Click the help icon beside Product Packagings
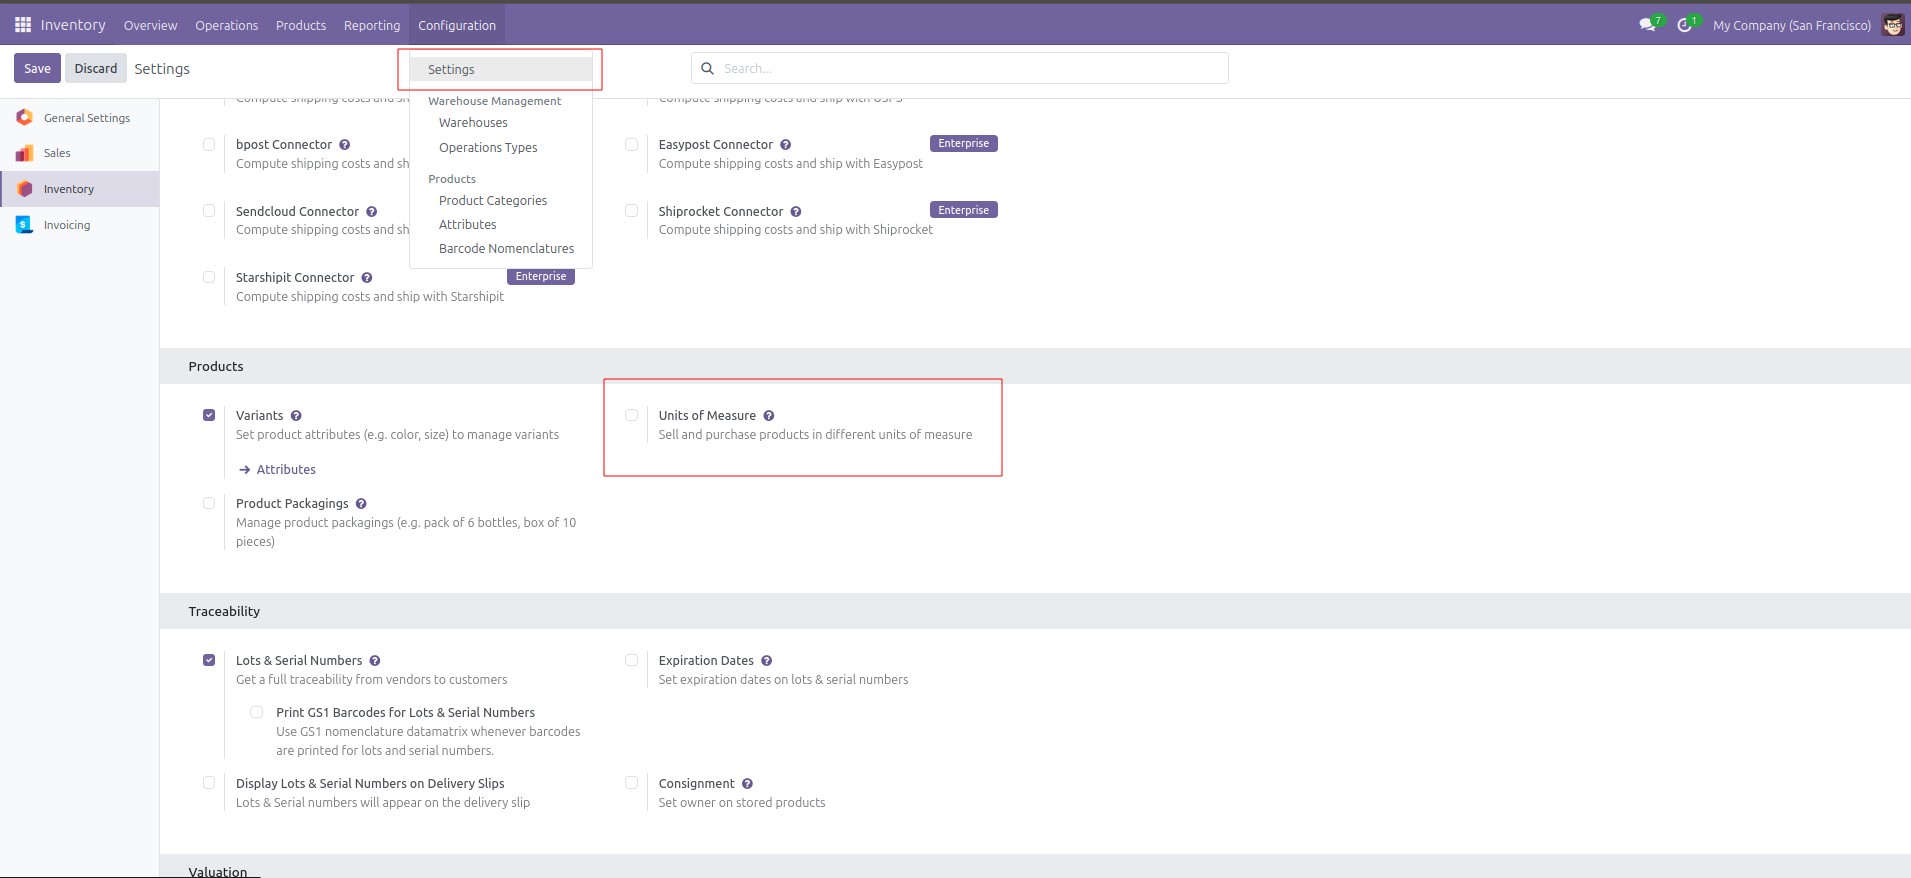1911x878 pixels. [x=361, y=504]
